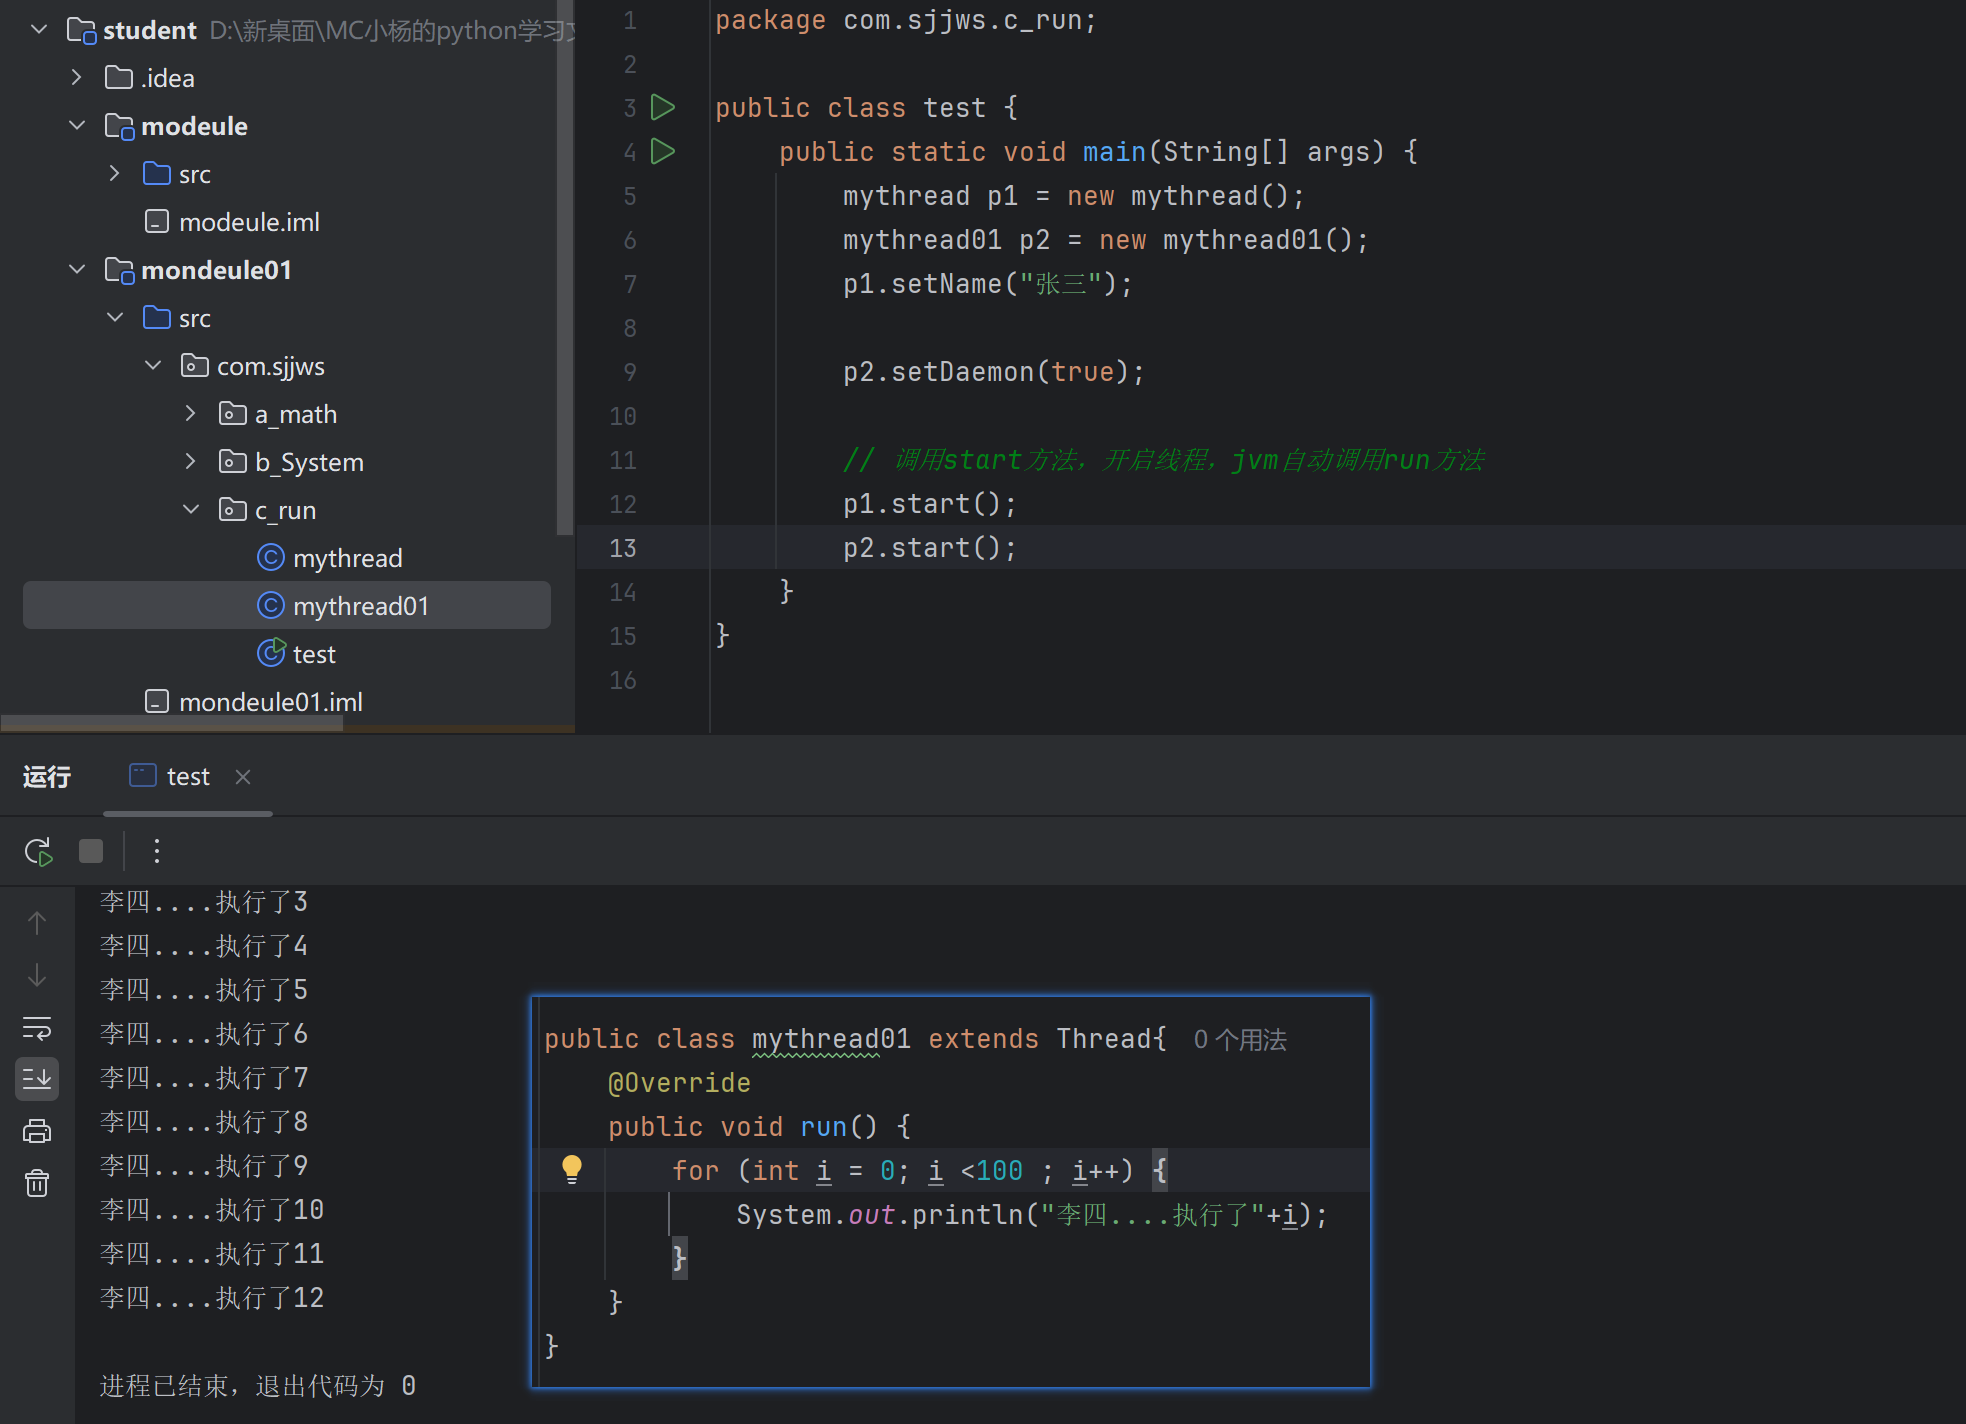The height and width of the screenshot is (1424, 1966).
Task: Open the run toolbar more options menu
Action: 157,852
